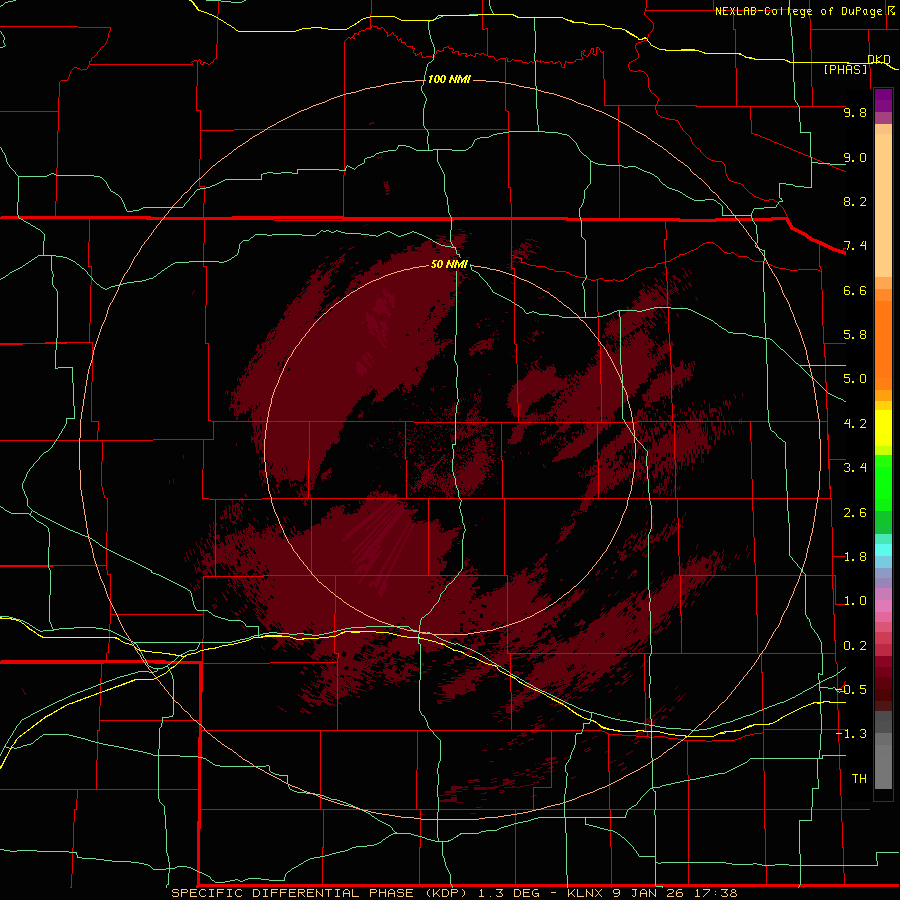The image size is (900, 900).
Task: Pick the cyan color band in legend
Action: click(x=883, y=550)
